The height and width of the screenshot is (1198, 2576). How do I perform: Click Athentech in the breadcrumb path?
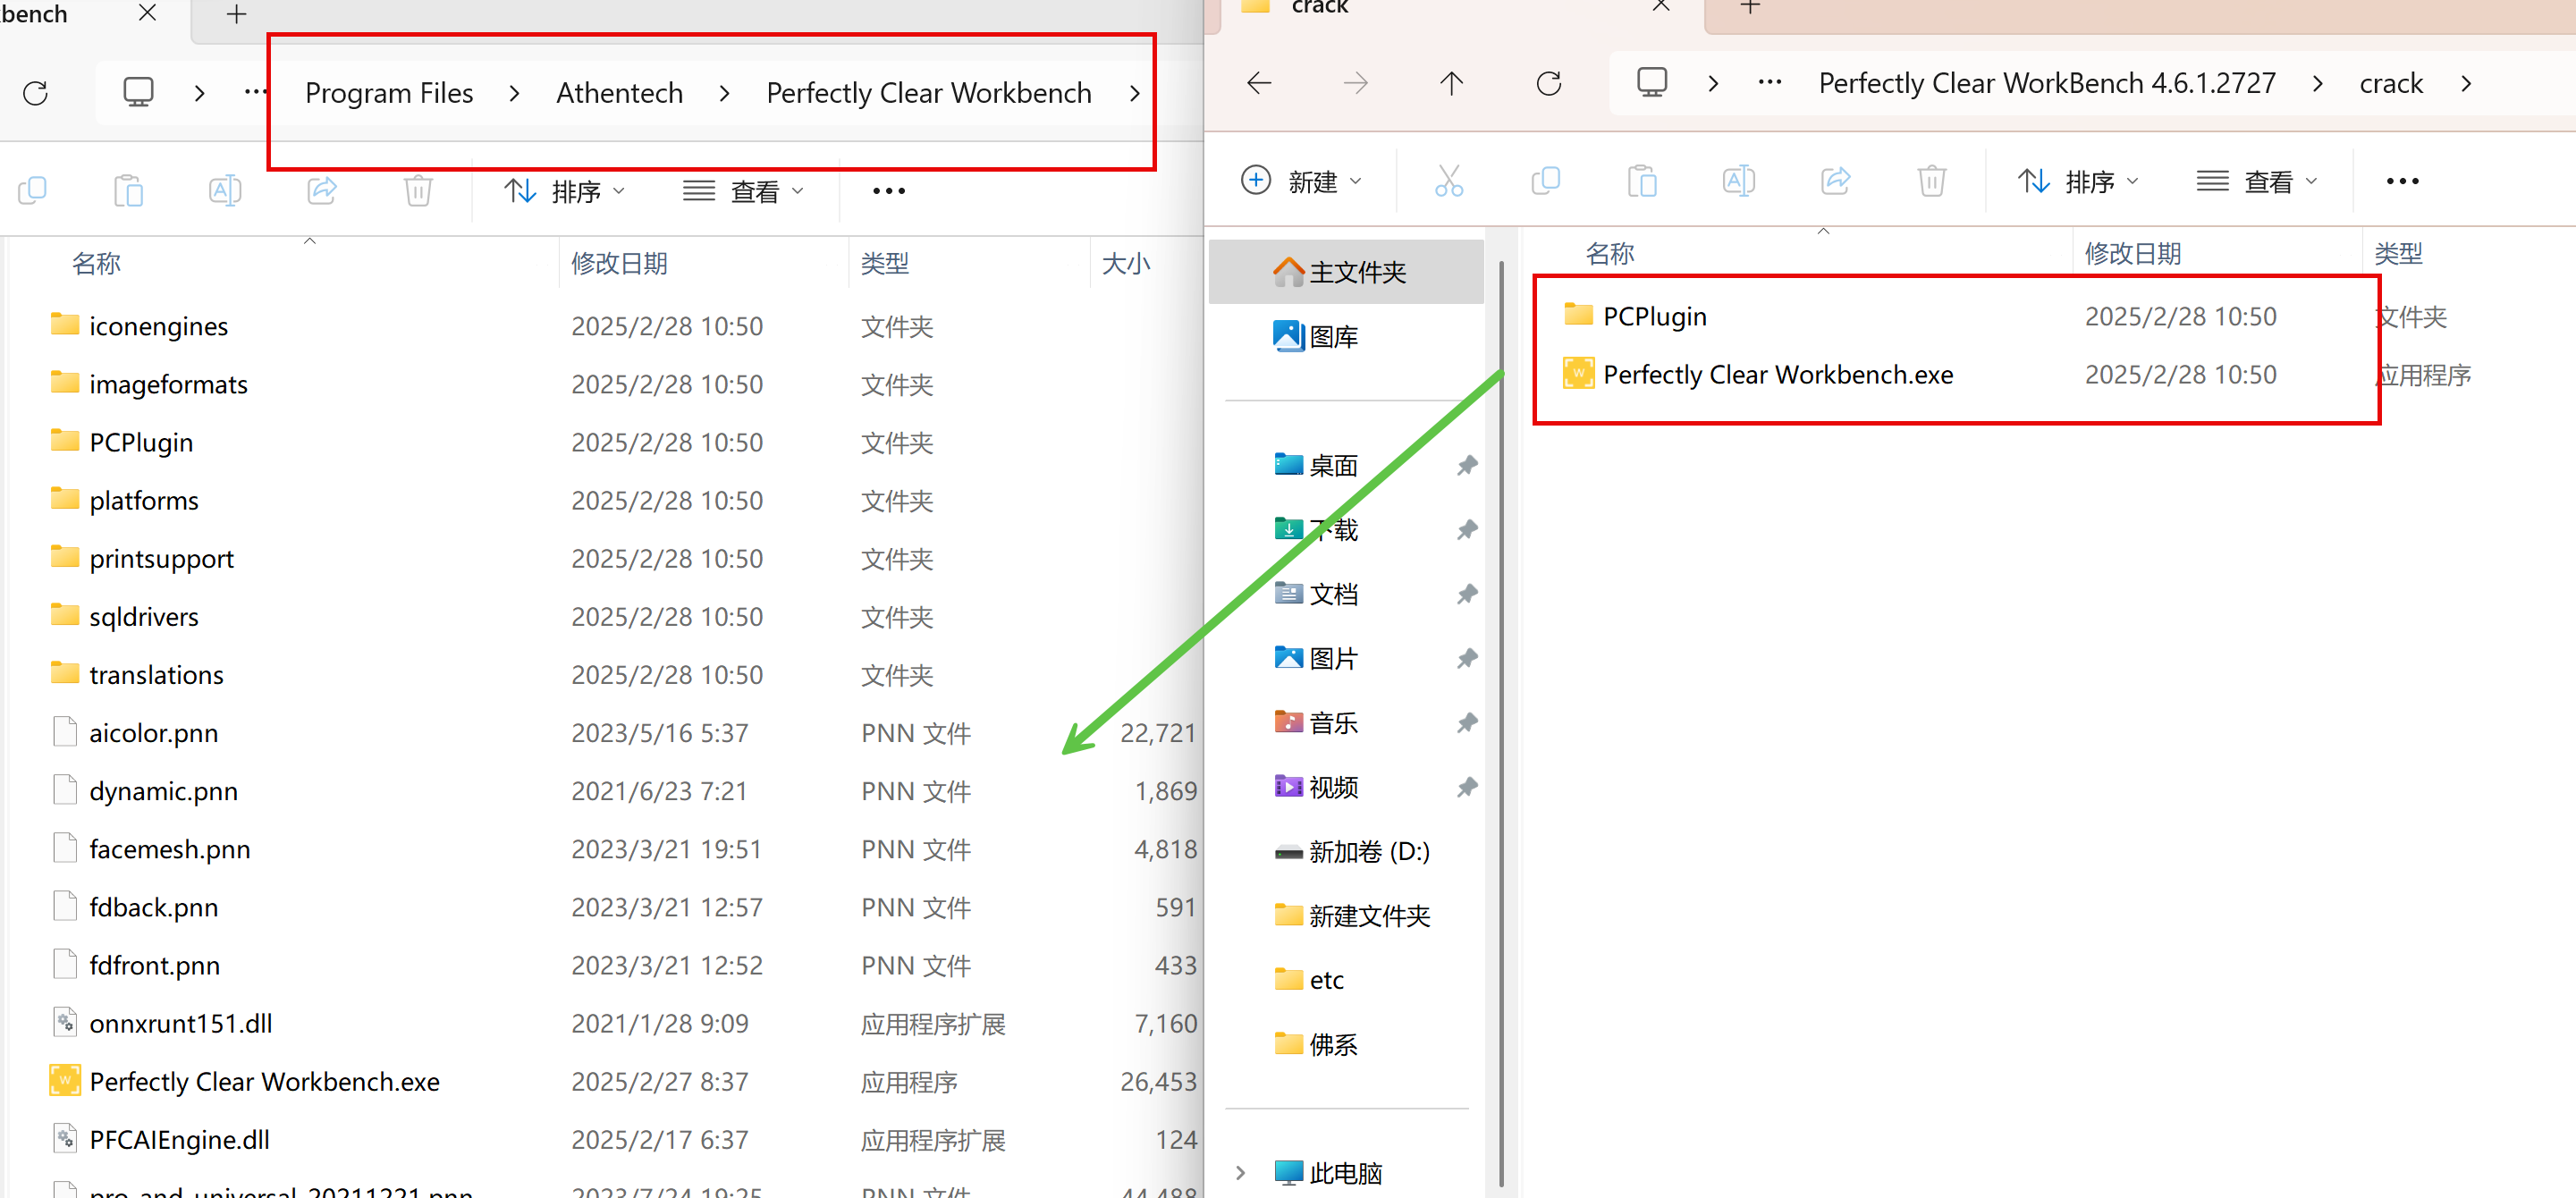pyautogui.click(x=619, y=93)
